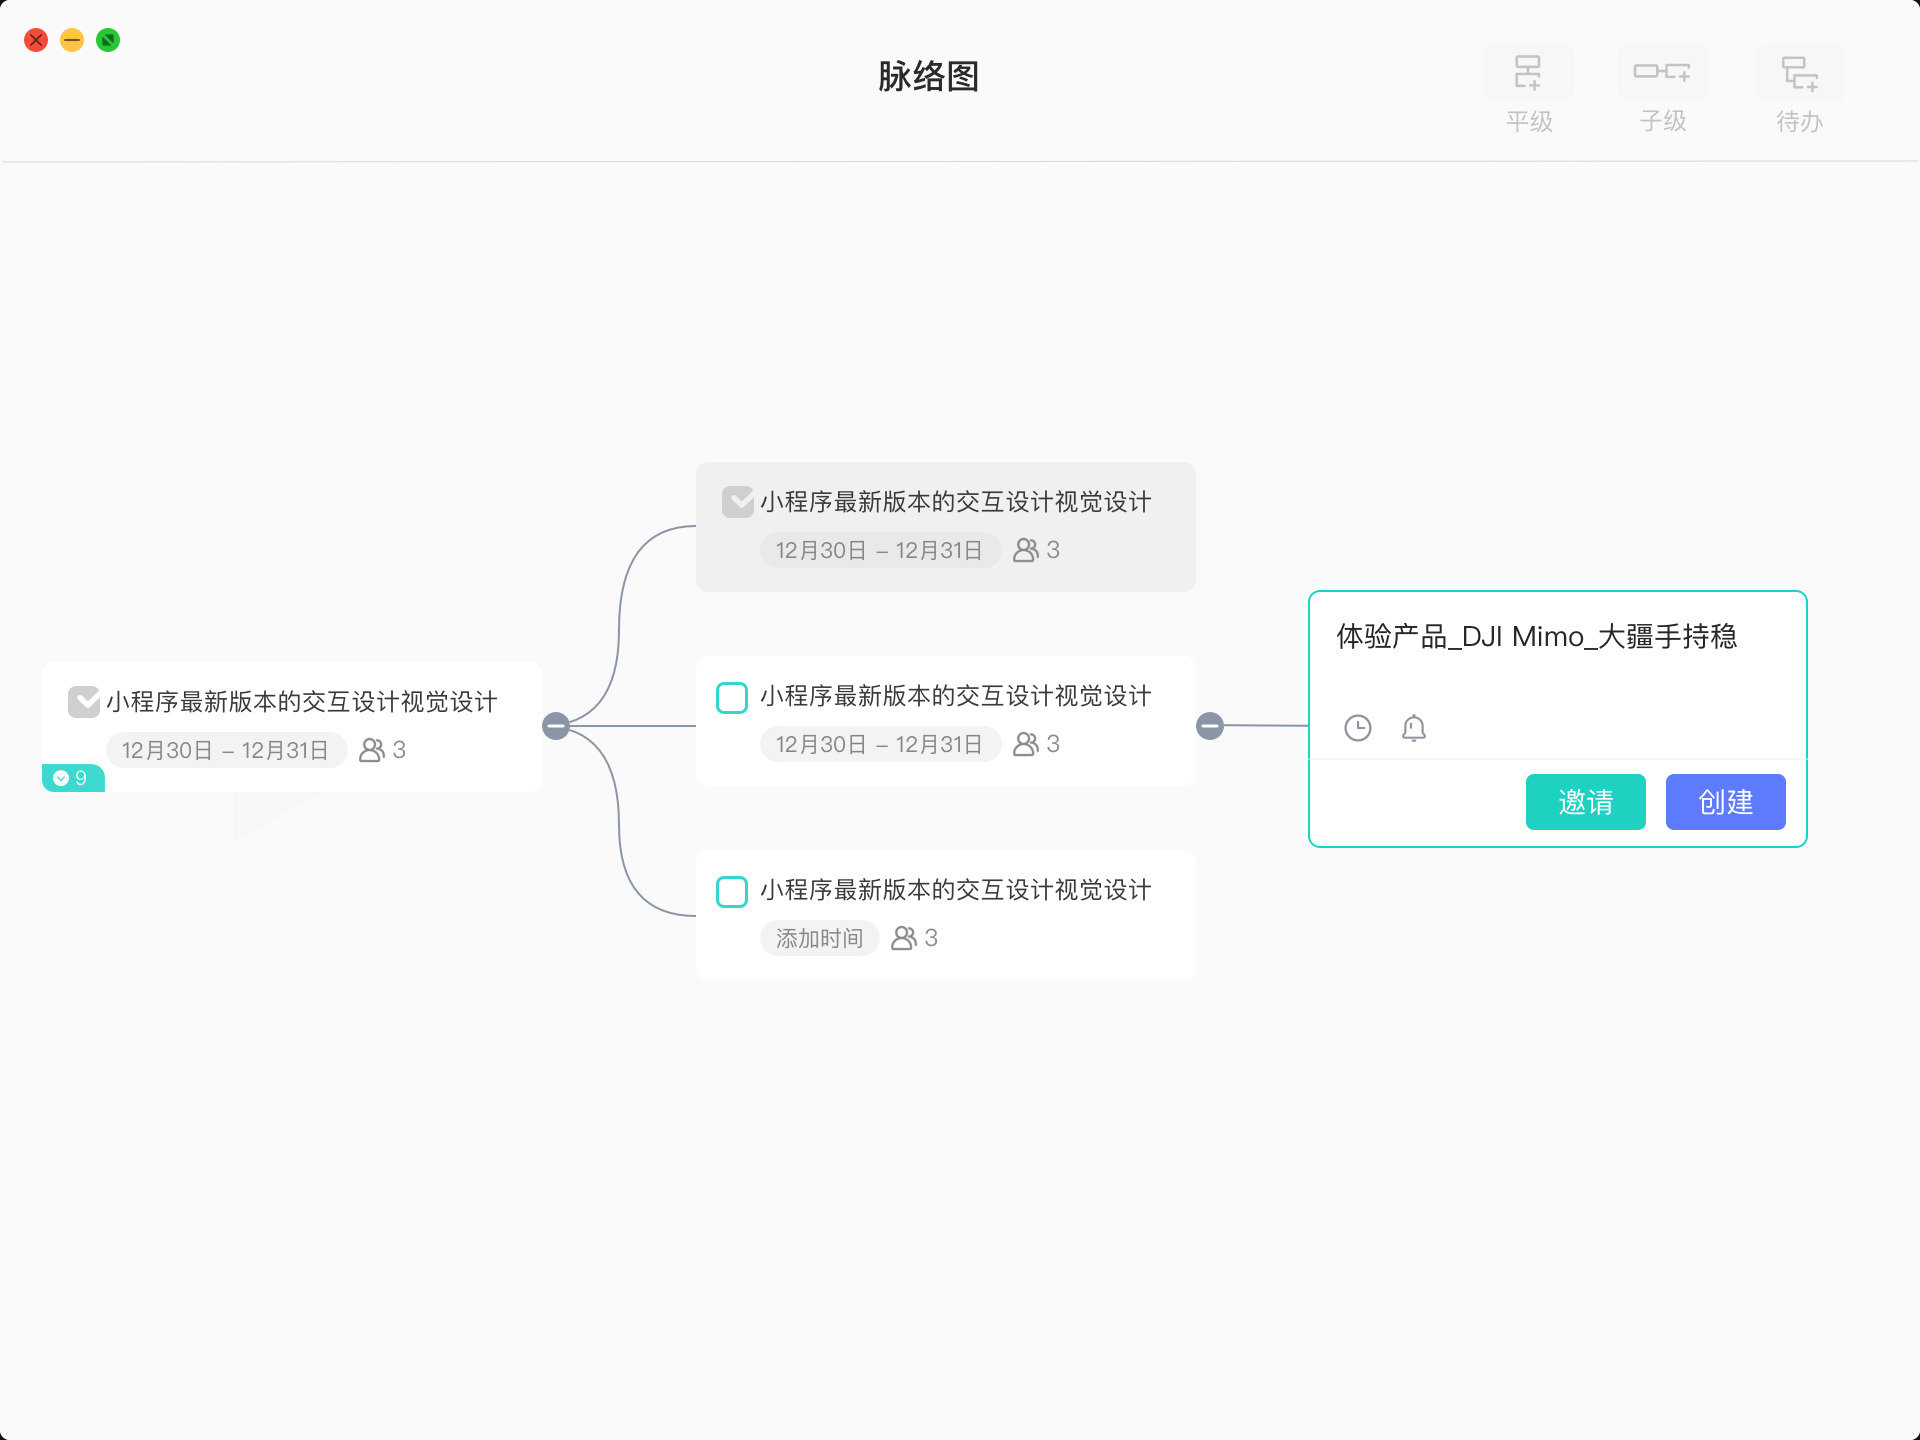Click the clock icon in new node card
1920x1440 pixels.
[x=1357, y=728]
